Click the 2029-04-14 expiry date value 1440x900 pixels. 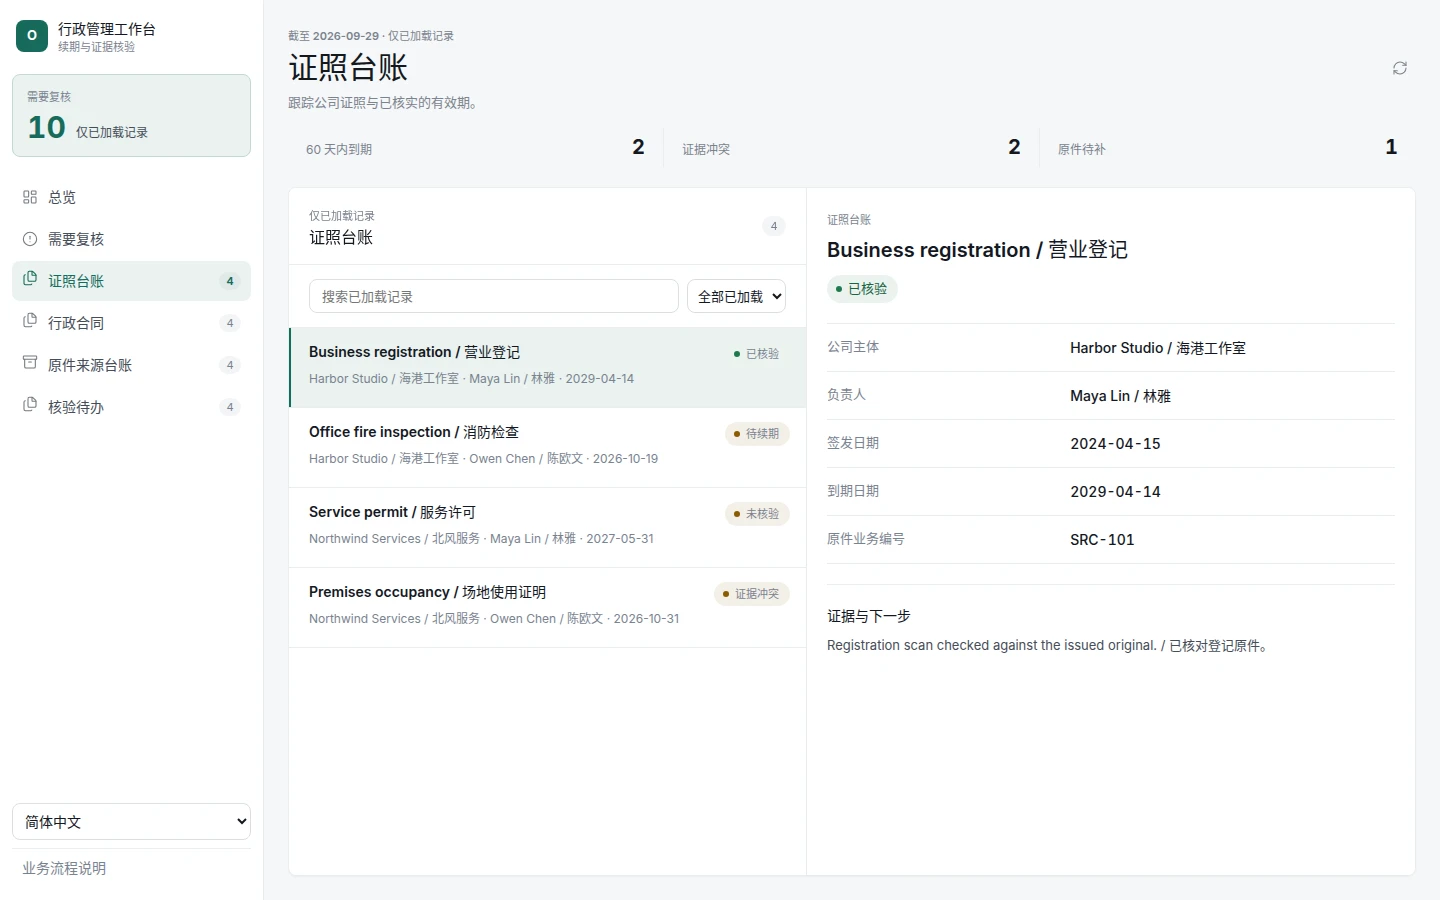[1115, 492]
